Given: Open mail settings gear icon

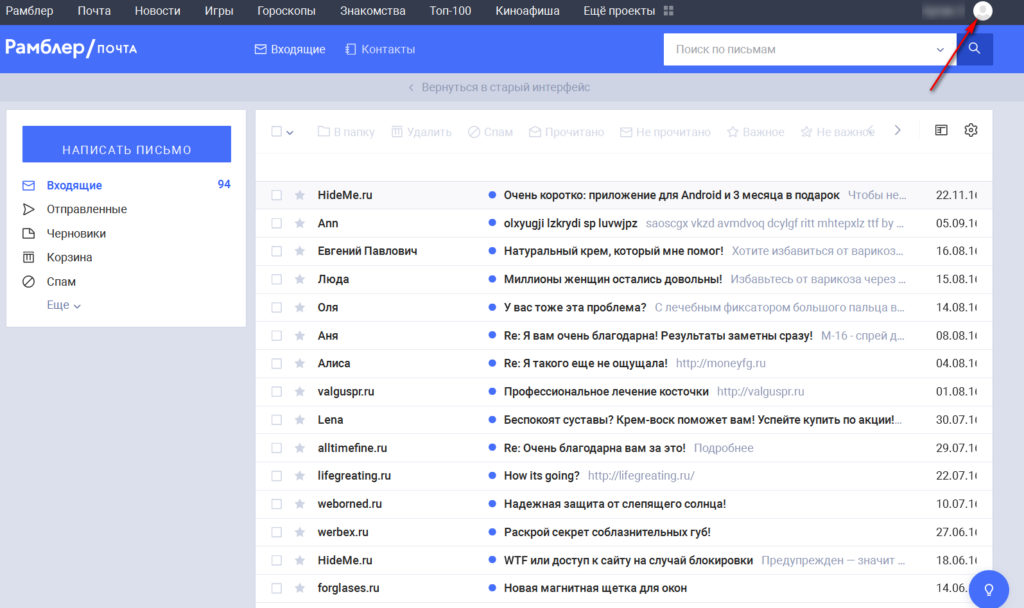Looking at the screenshot, I should click(x=970, y=130).
